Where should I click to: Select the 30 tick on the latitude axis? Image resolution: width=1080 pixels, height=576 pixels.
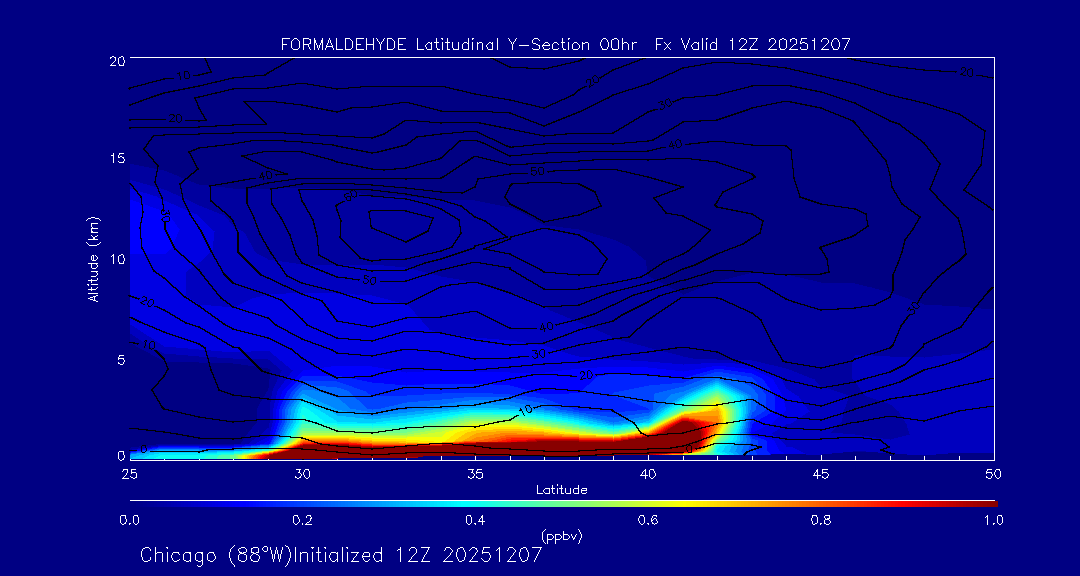pyautogui.click(x=302, y=473)
